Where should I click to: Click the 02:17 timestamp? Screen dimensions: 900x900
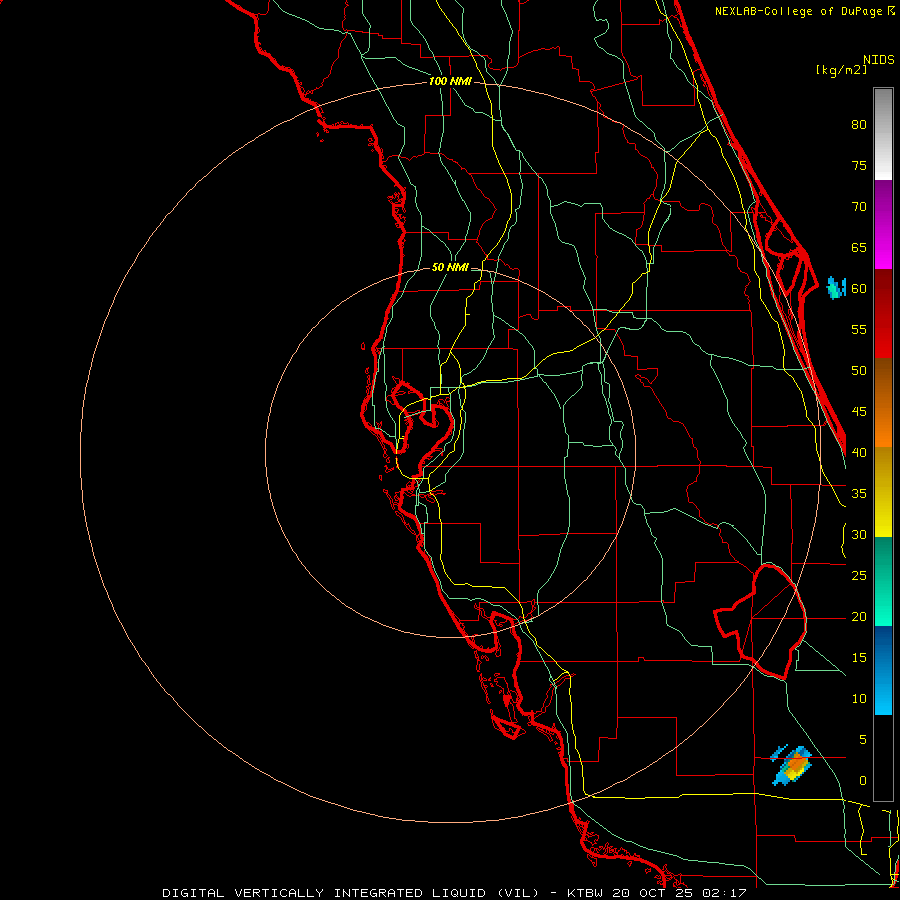click(x=724, y=893)
